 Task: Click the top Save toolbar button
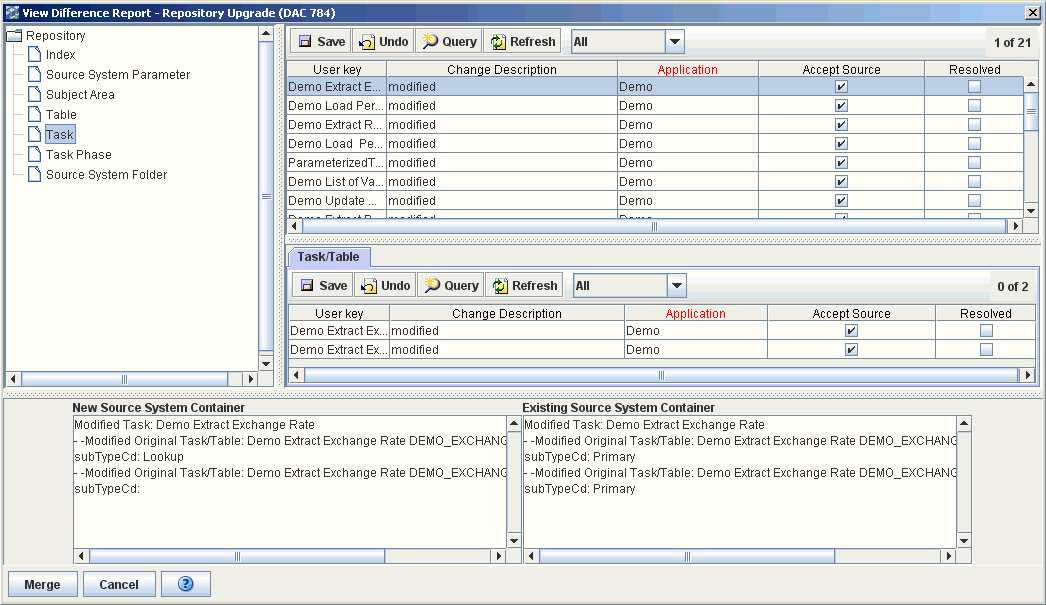click(321, 41)
